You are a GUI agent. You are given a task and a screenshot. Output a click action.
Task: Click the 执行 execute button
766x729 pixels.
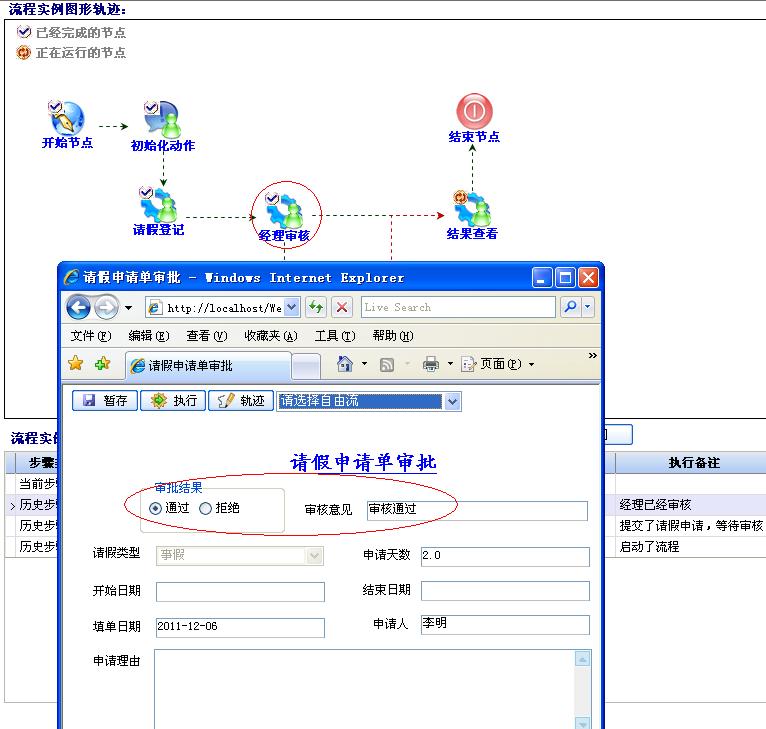coord(173,401)
